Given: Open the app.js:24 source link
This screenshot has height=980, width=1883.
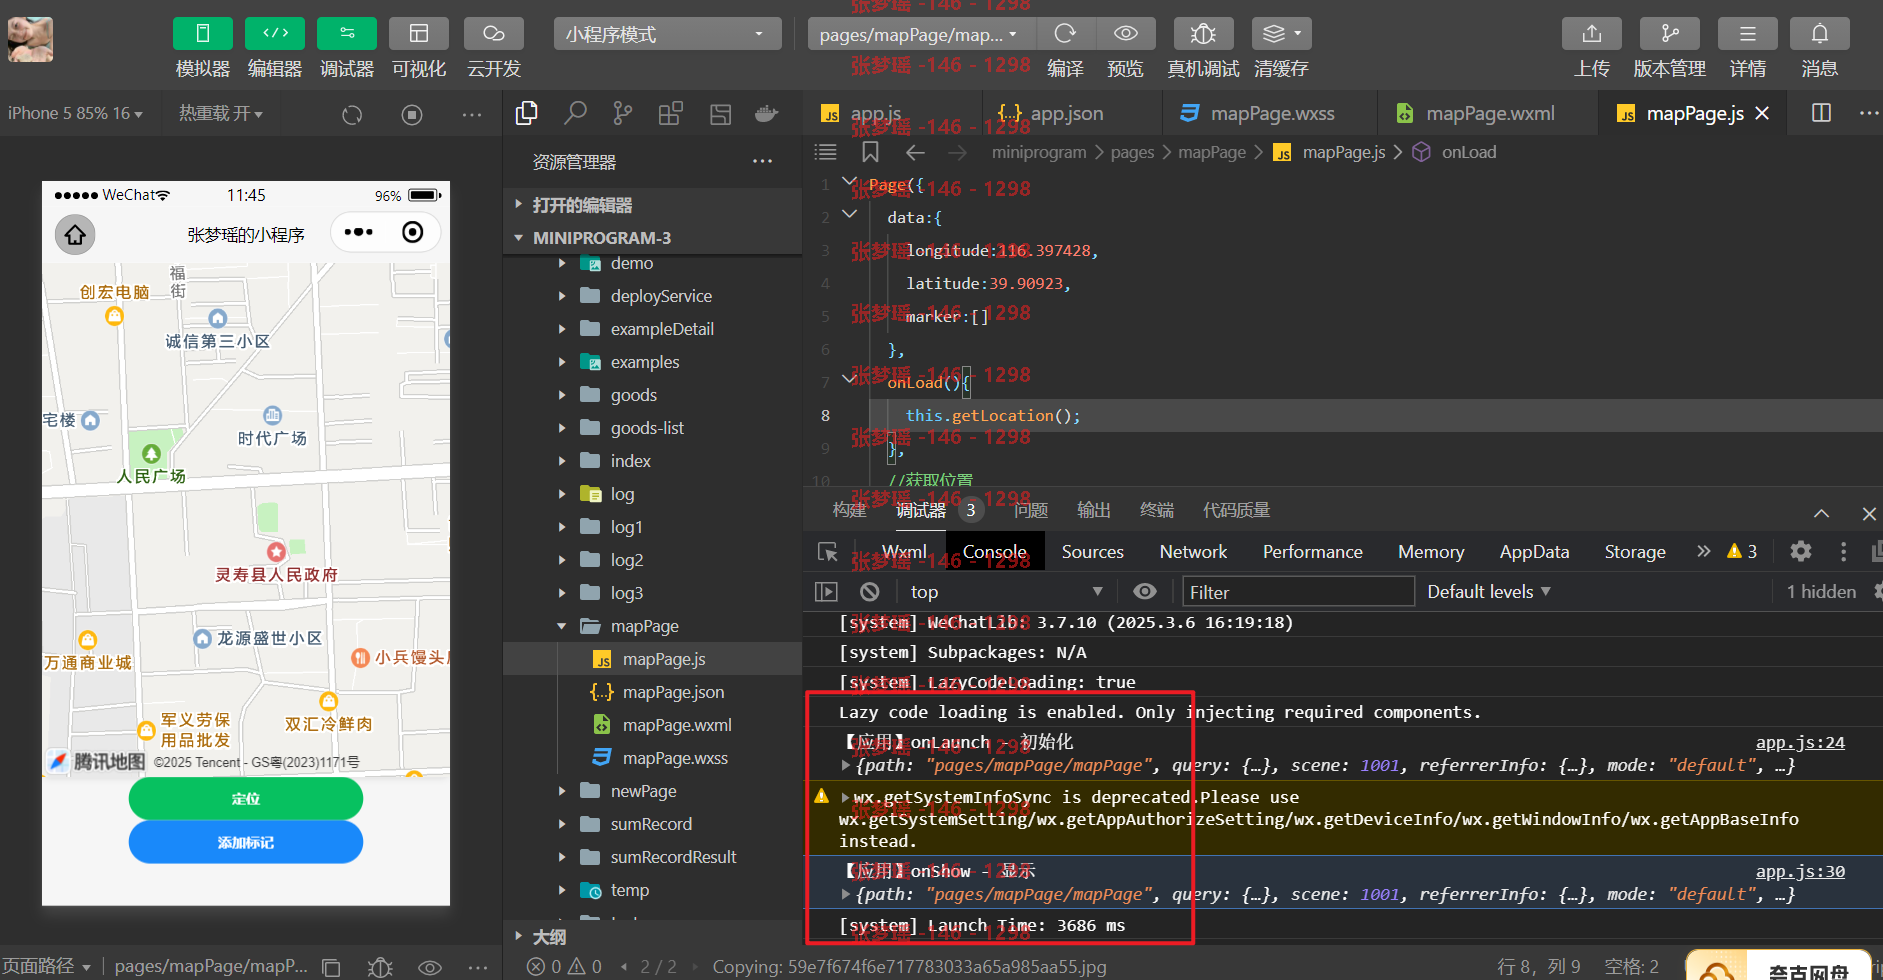Looking at the screenshot, I should 1800,743.
